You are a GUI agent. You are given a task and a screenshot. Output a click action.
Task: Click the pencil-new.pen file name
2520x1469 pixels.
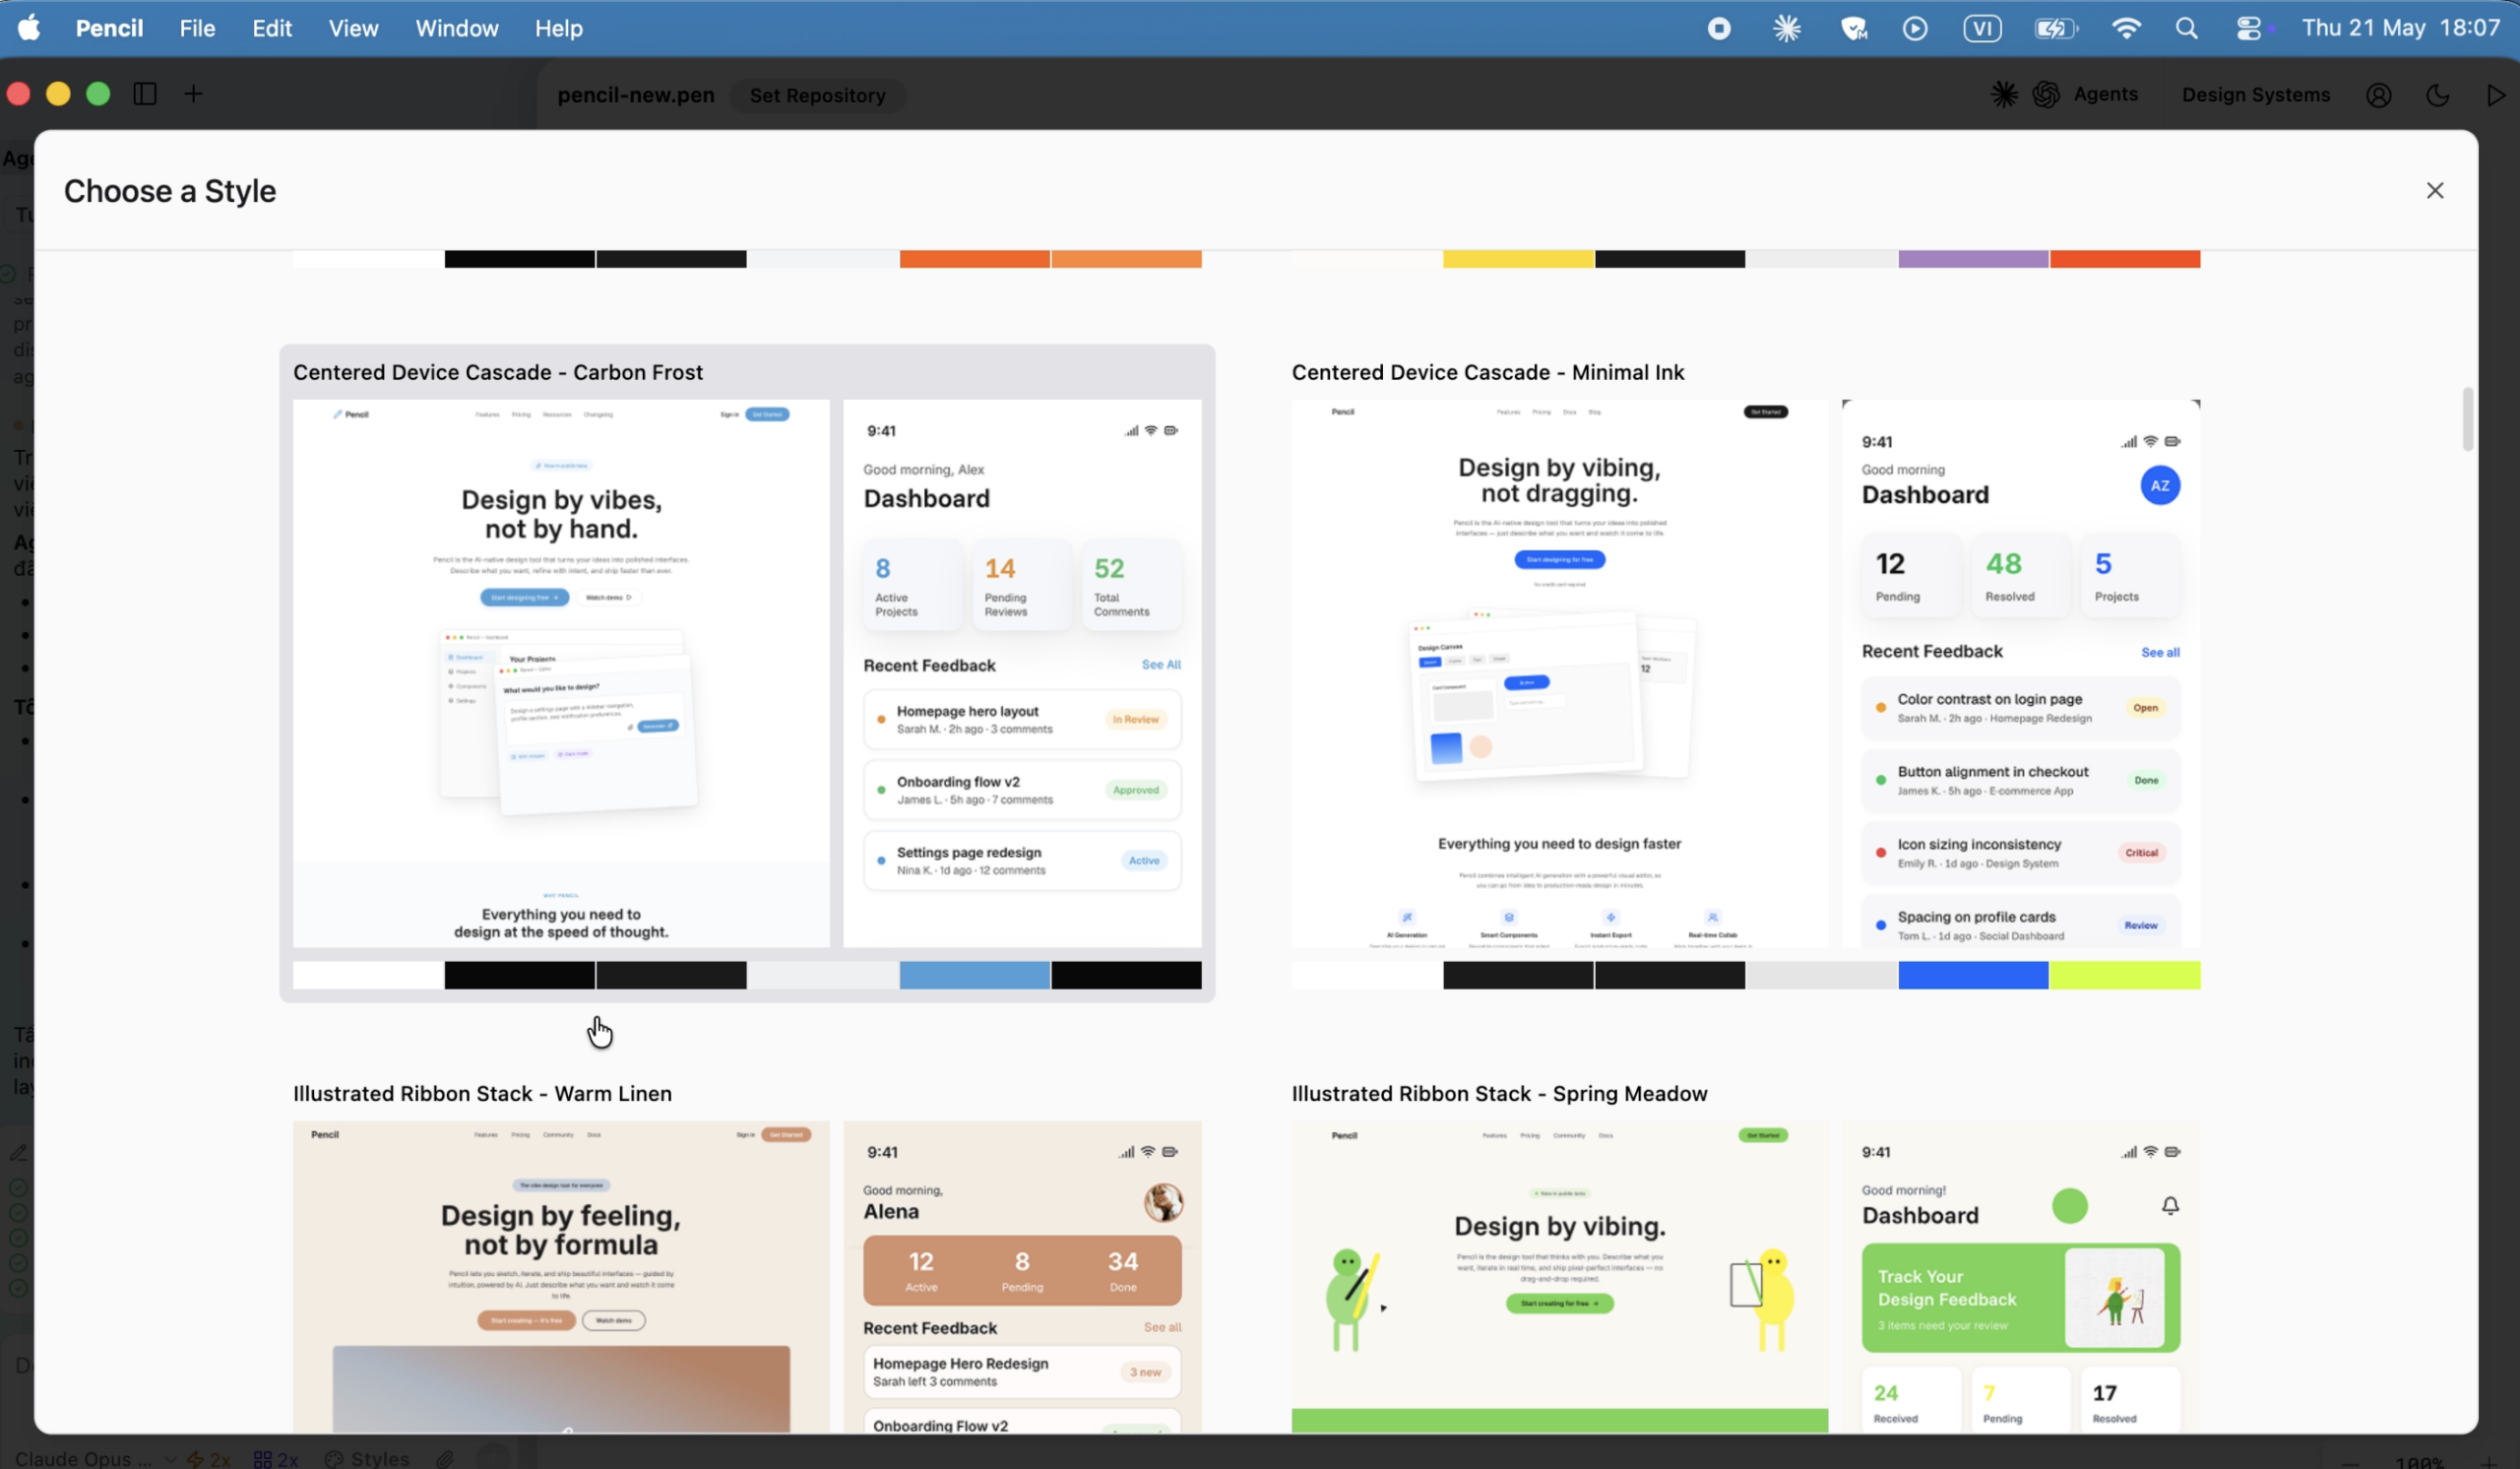[x=636, y=95]
